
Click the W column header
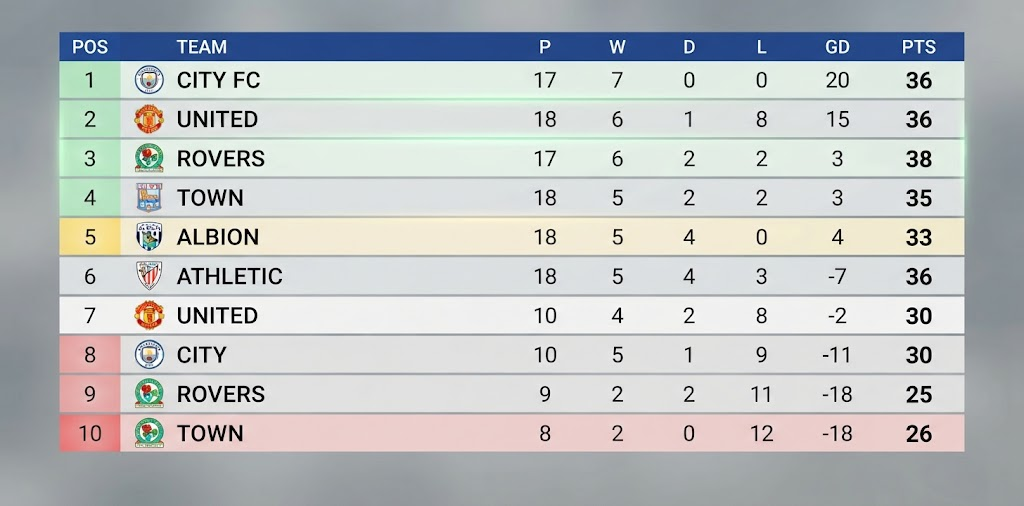[617, 47]
